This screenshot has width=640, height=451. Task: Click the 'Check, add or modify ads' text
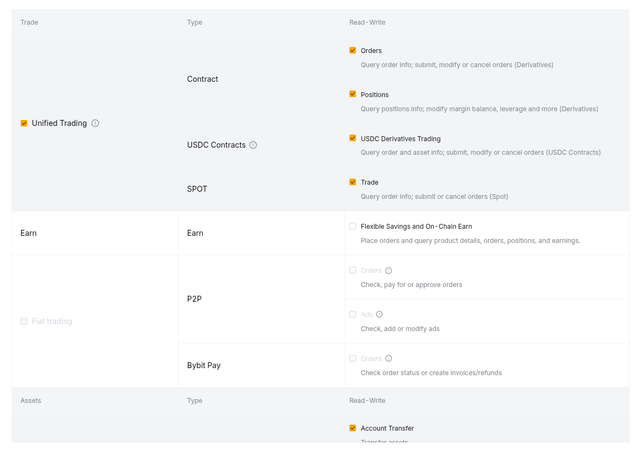pyautogui.click(x=400, y=329)
